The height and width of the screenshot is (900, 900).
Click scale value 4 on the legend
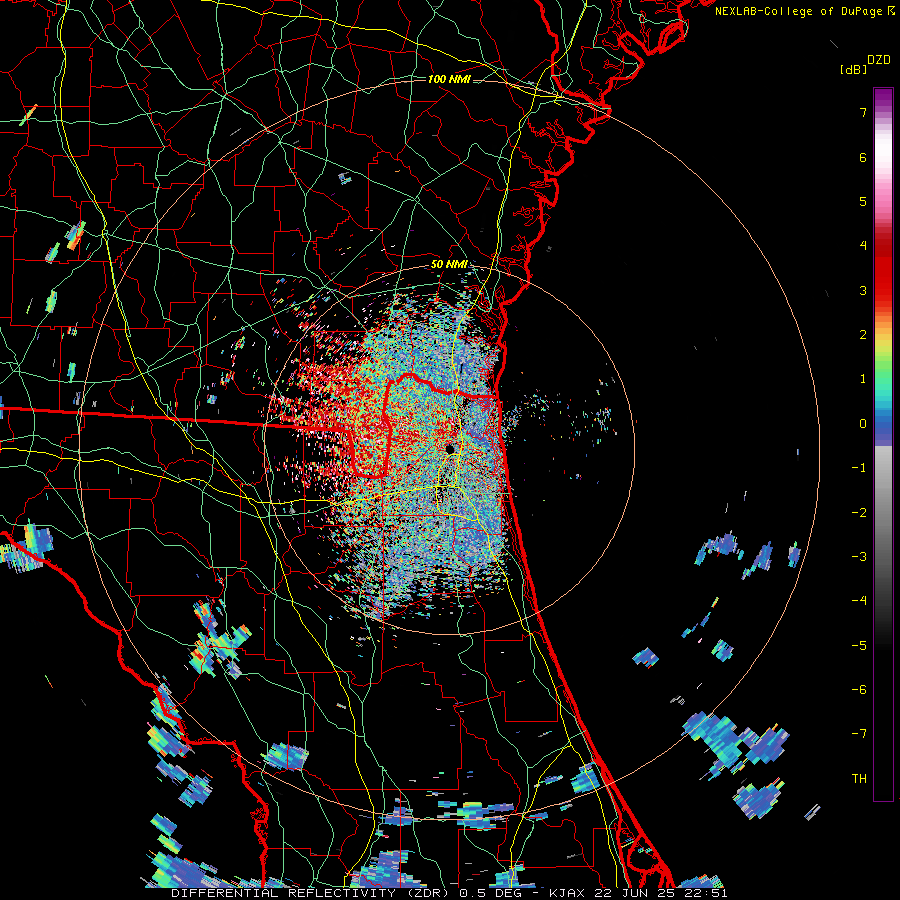pos(863,246)
